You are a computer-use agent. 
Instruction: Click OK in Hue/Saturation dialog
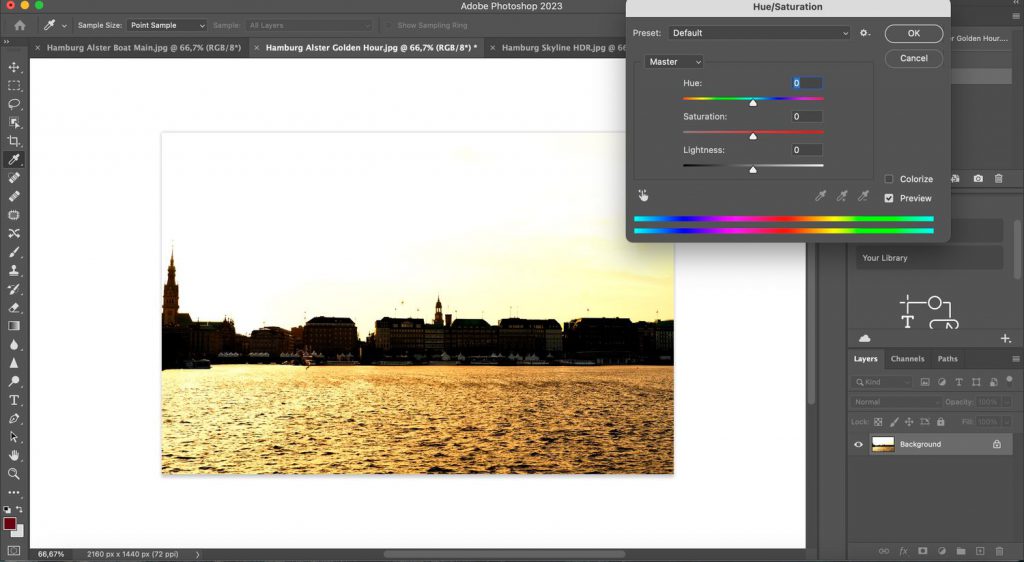pos(914,33)
